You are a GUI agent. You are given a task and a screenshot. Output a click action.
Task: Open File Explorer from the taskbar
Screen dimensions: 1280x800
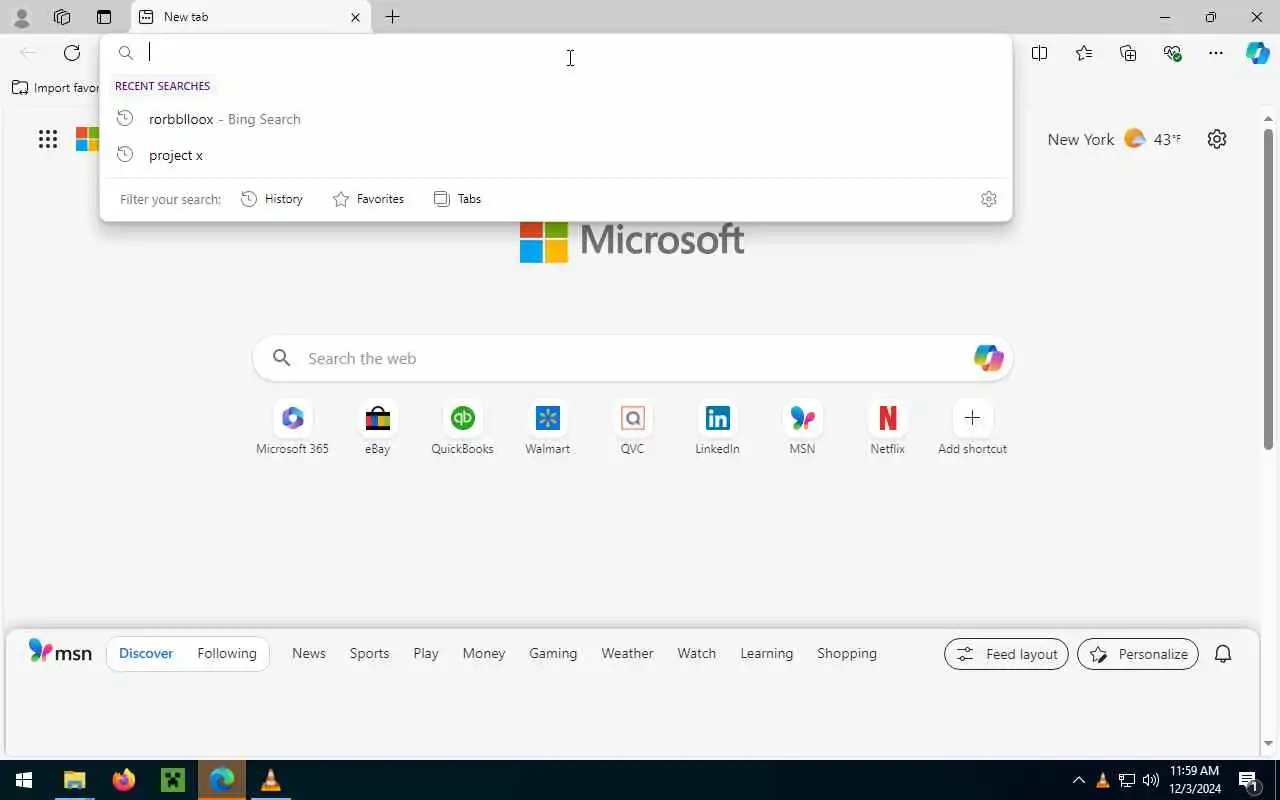[x=75, y=780]
